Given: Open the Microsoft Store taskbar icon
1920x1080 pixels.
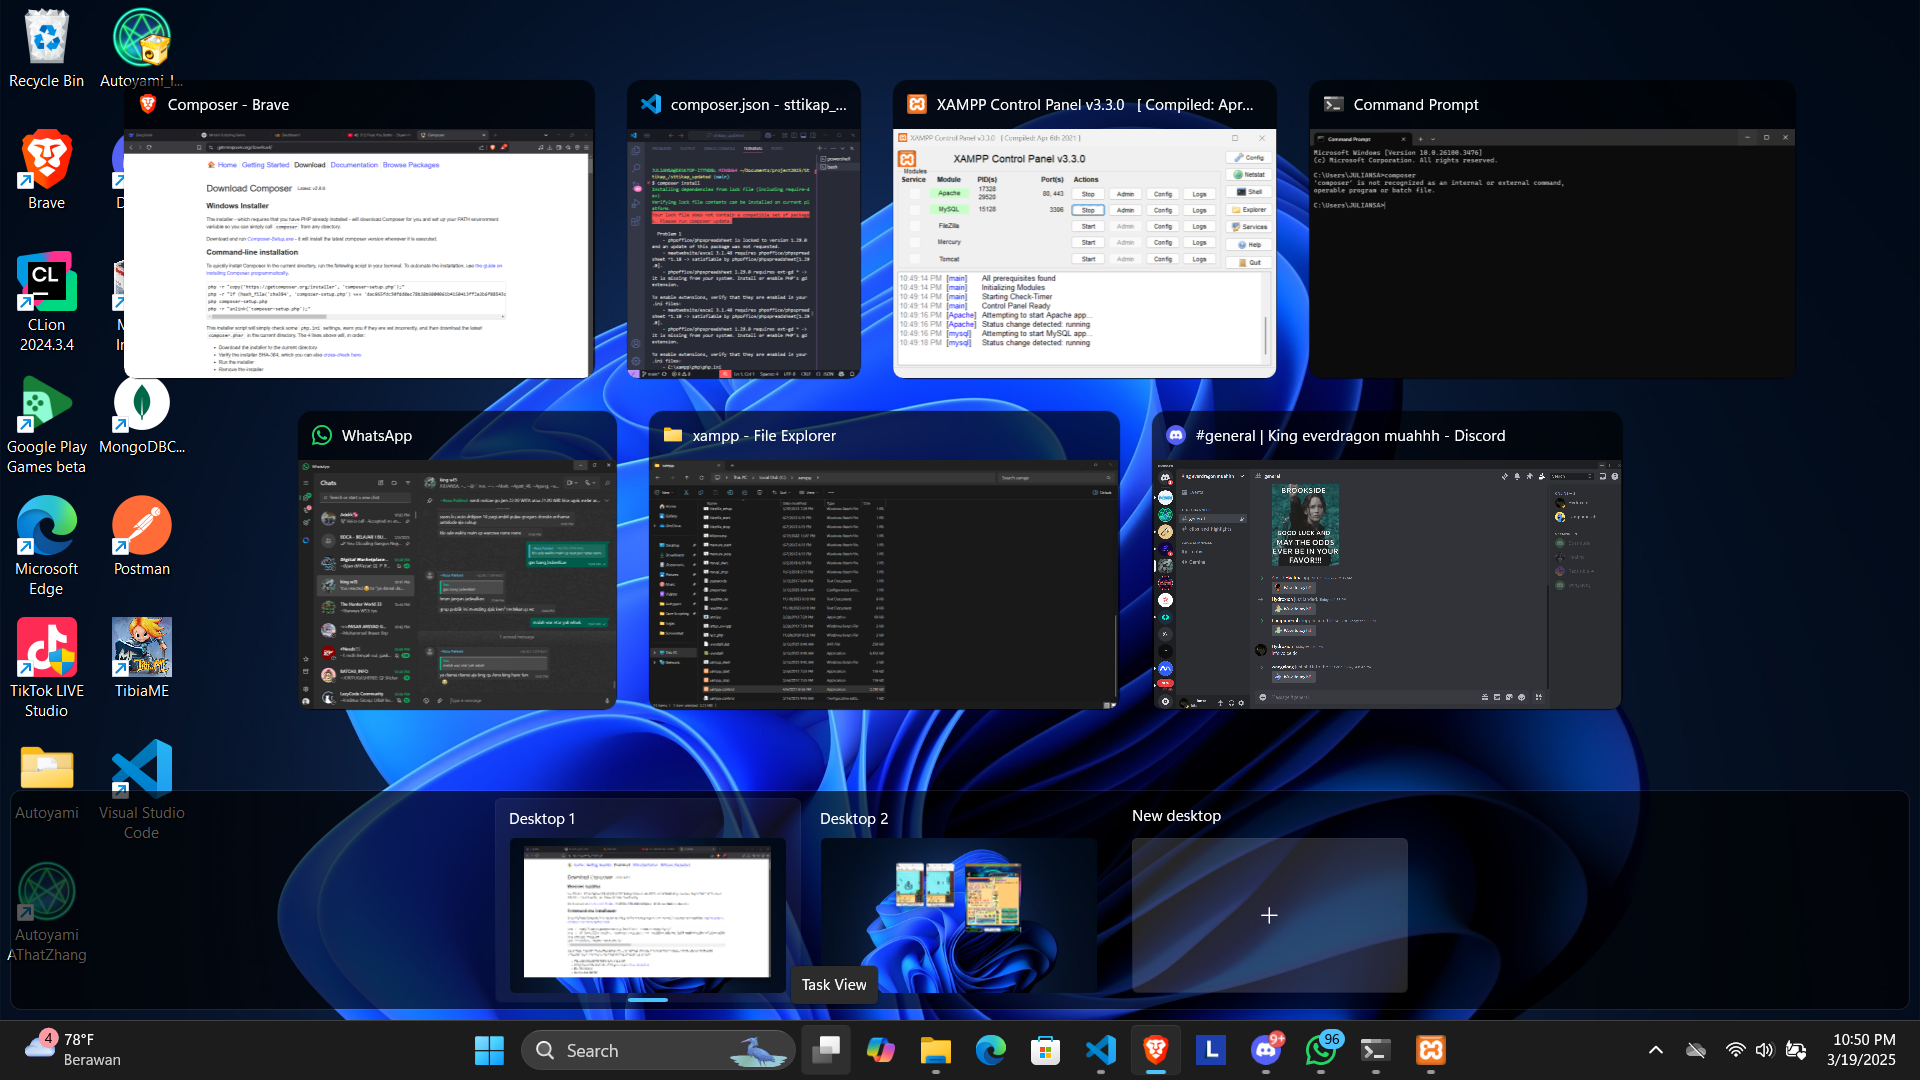Looking at the screenshot, I should (1045, 1050).
